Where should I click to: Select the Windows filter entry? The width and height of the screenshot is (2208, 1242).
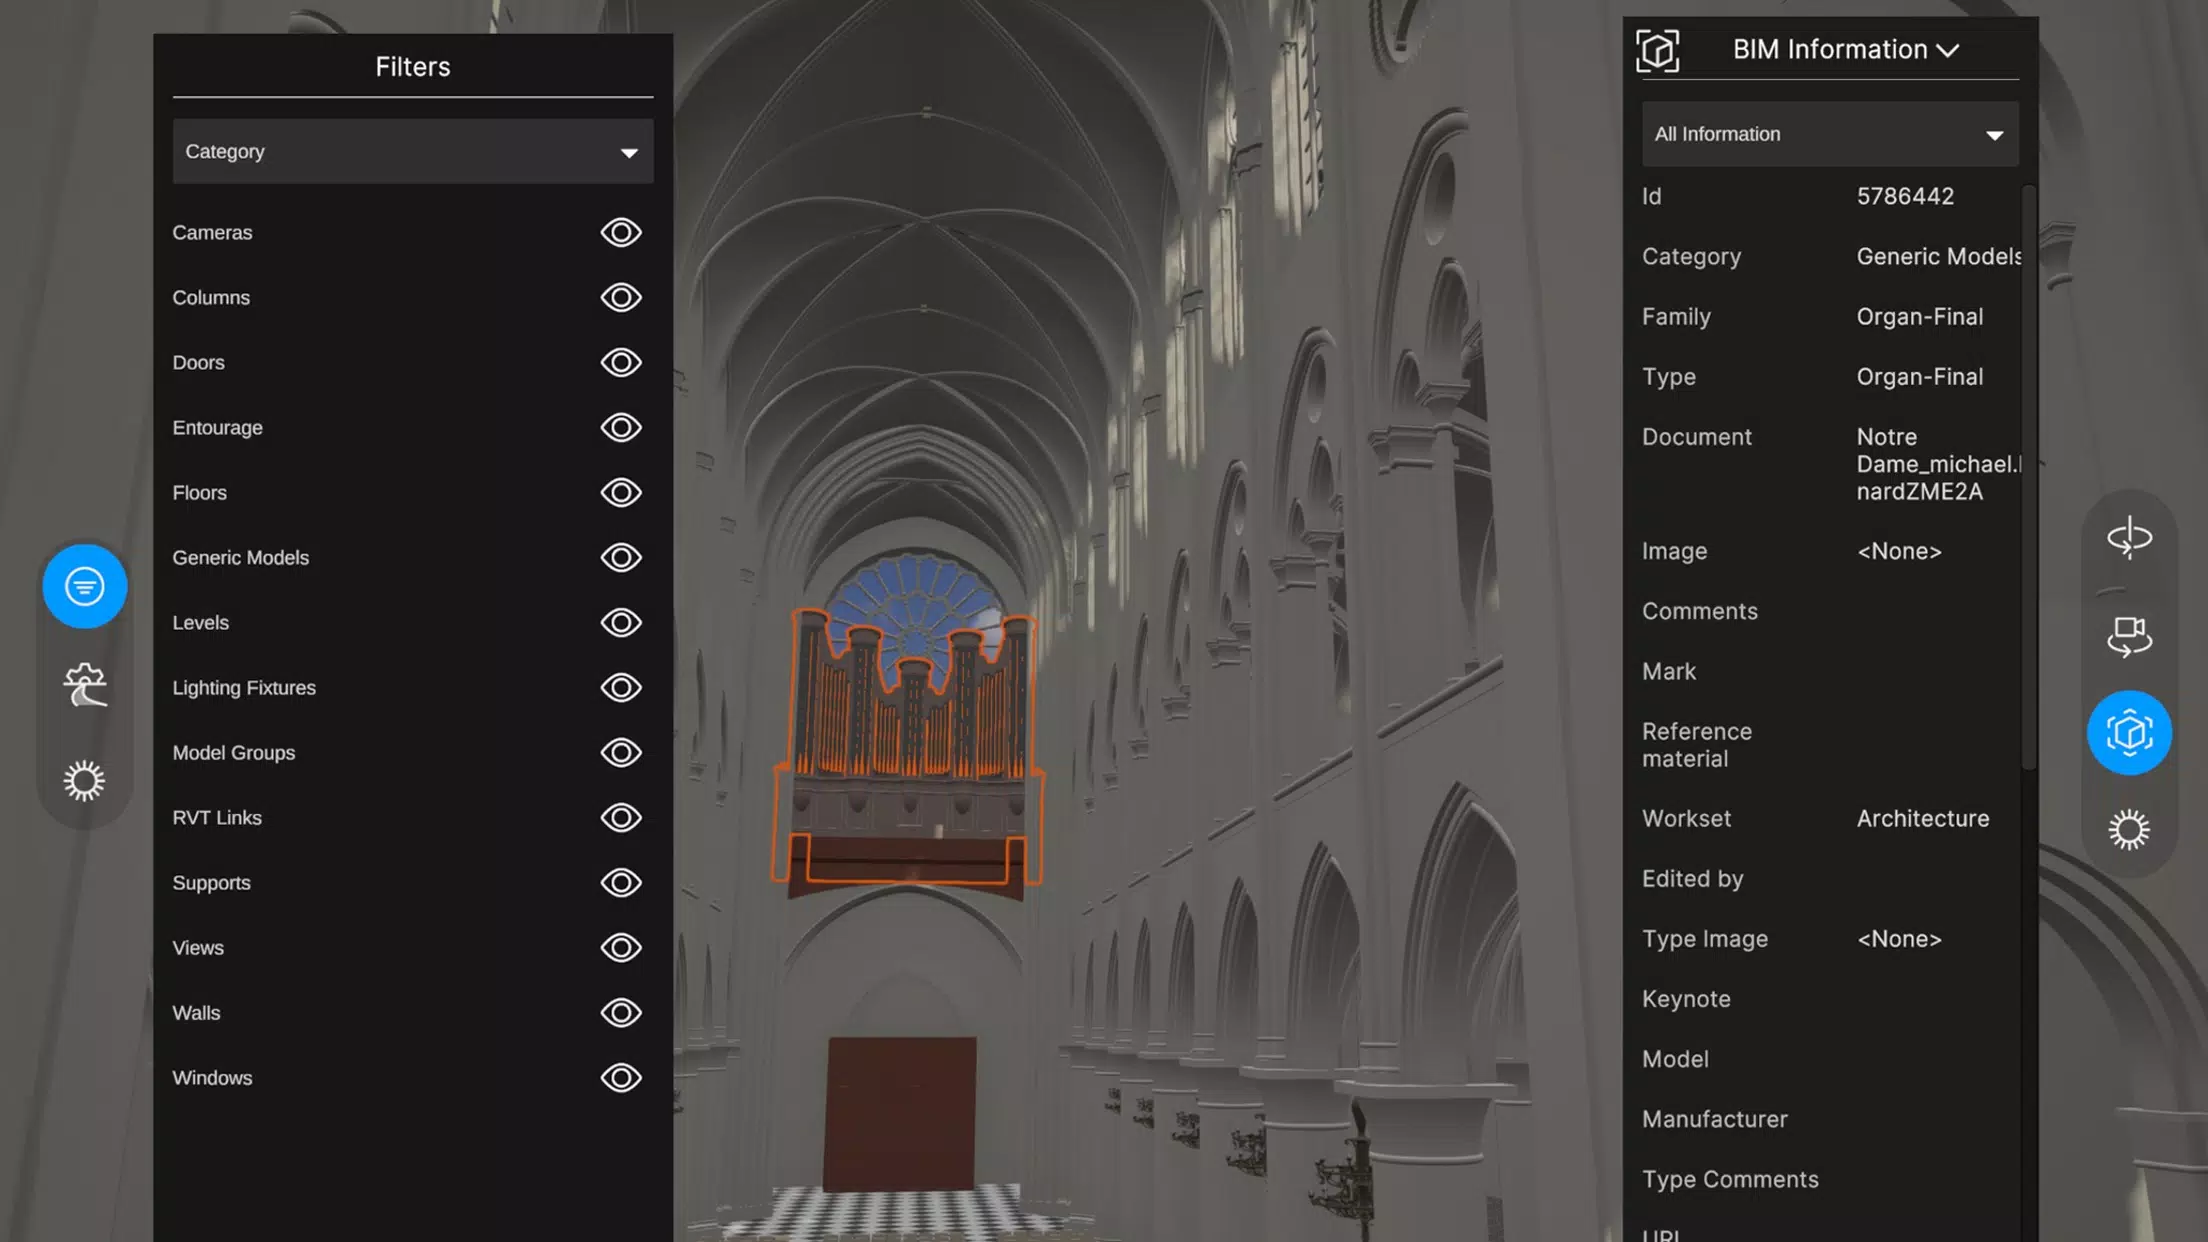pyautogui.click(x=212, y=1078)
